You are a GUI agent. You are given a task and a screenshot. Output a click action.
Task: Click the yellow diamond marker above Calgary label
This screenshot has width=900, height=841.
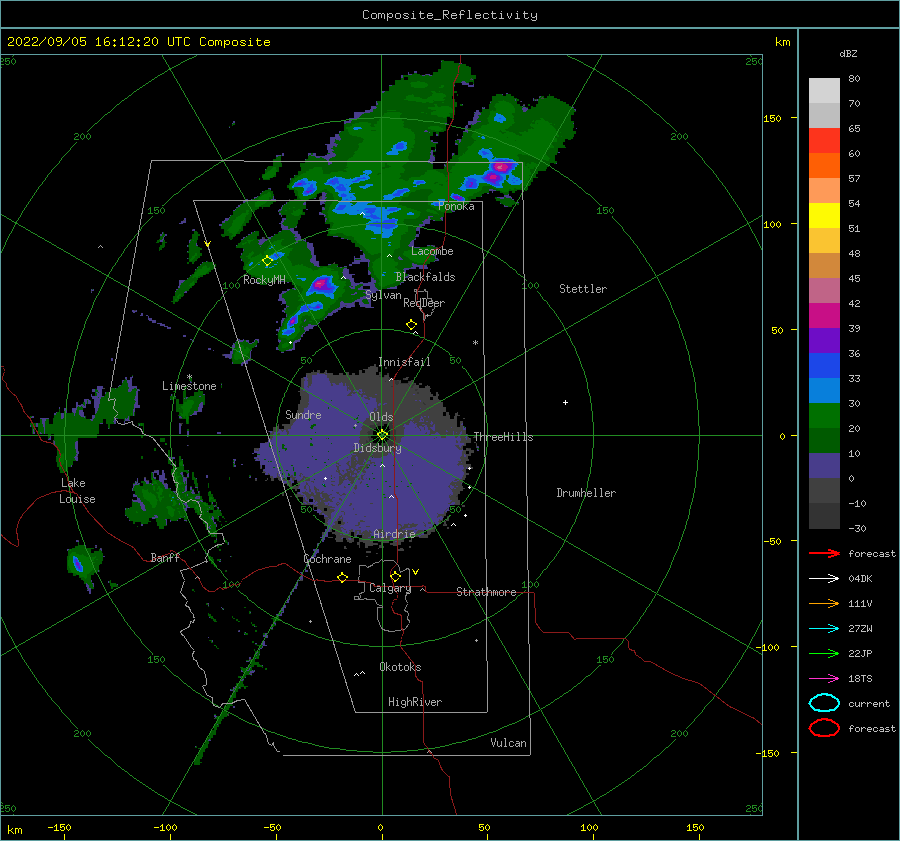(395, 576)
